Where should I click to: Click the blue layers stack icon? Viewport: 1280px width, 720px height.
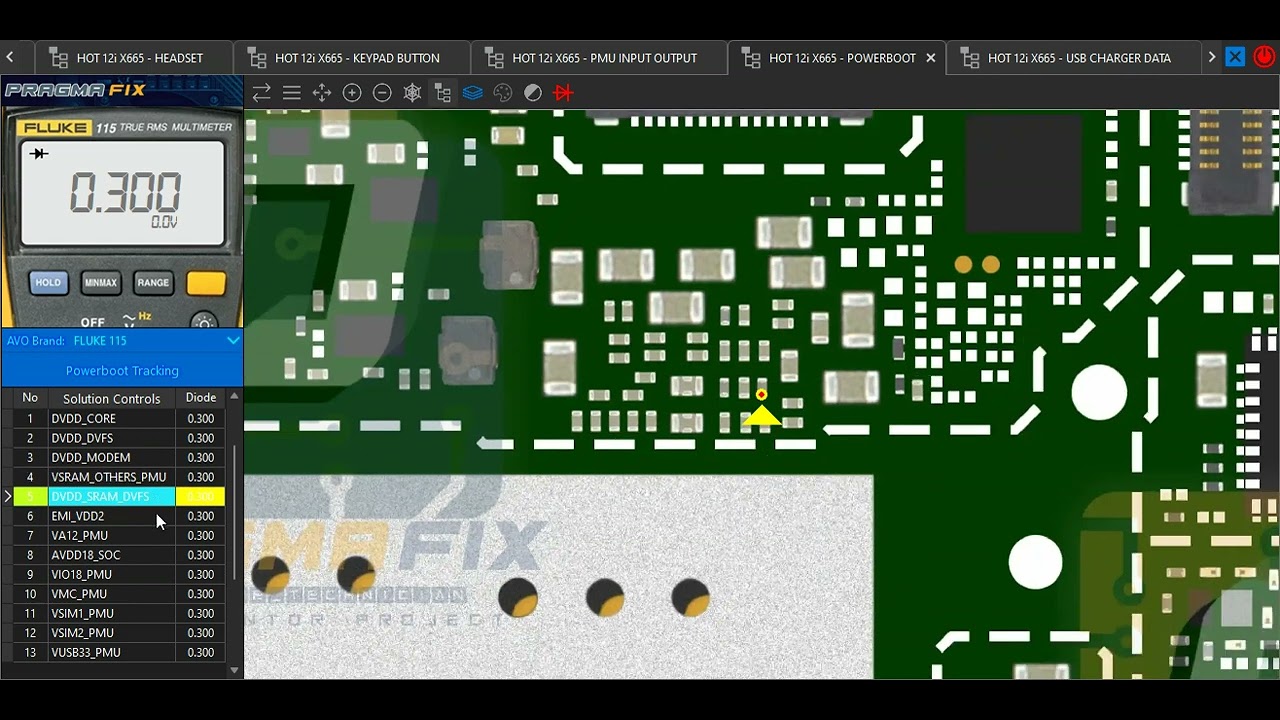(473, 93)
